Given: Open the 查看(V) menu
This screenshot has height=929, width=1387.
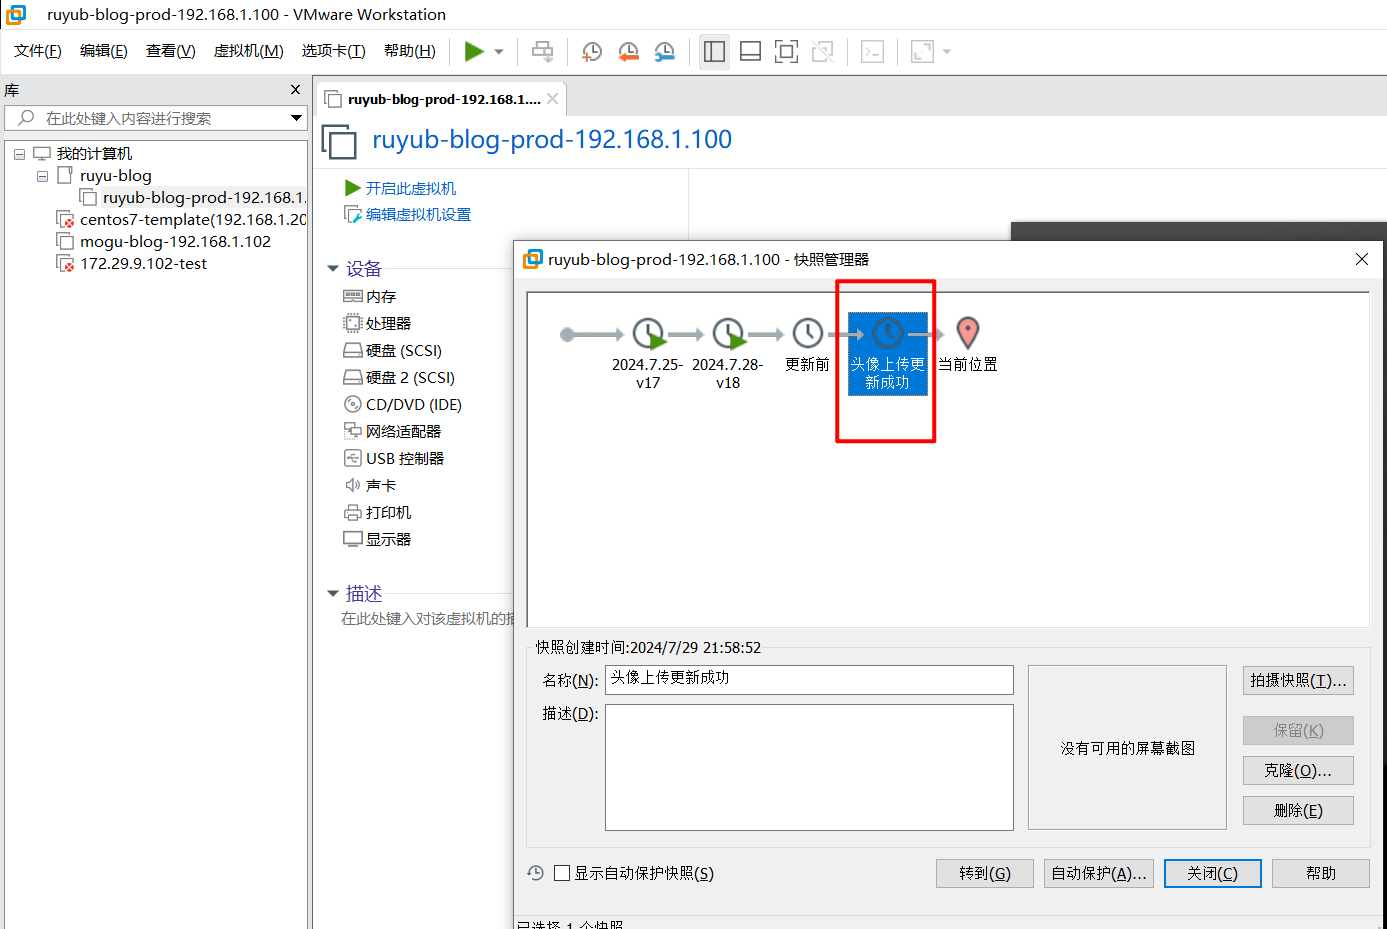Looking at the screenshot, I should pos(171,51).
